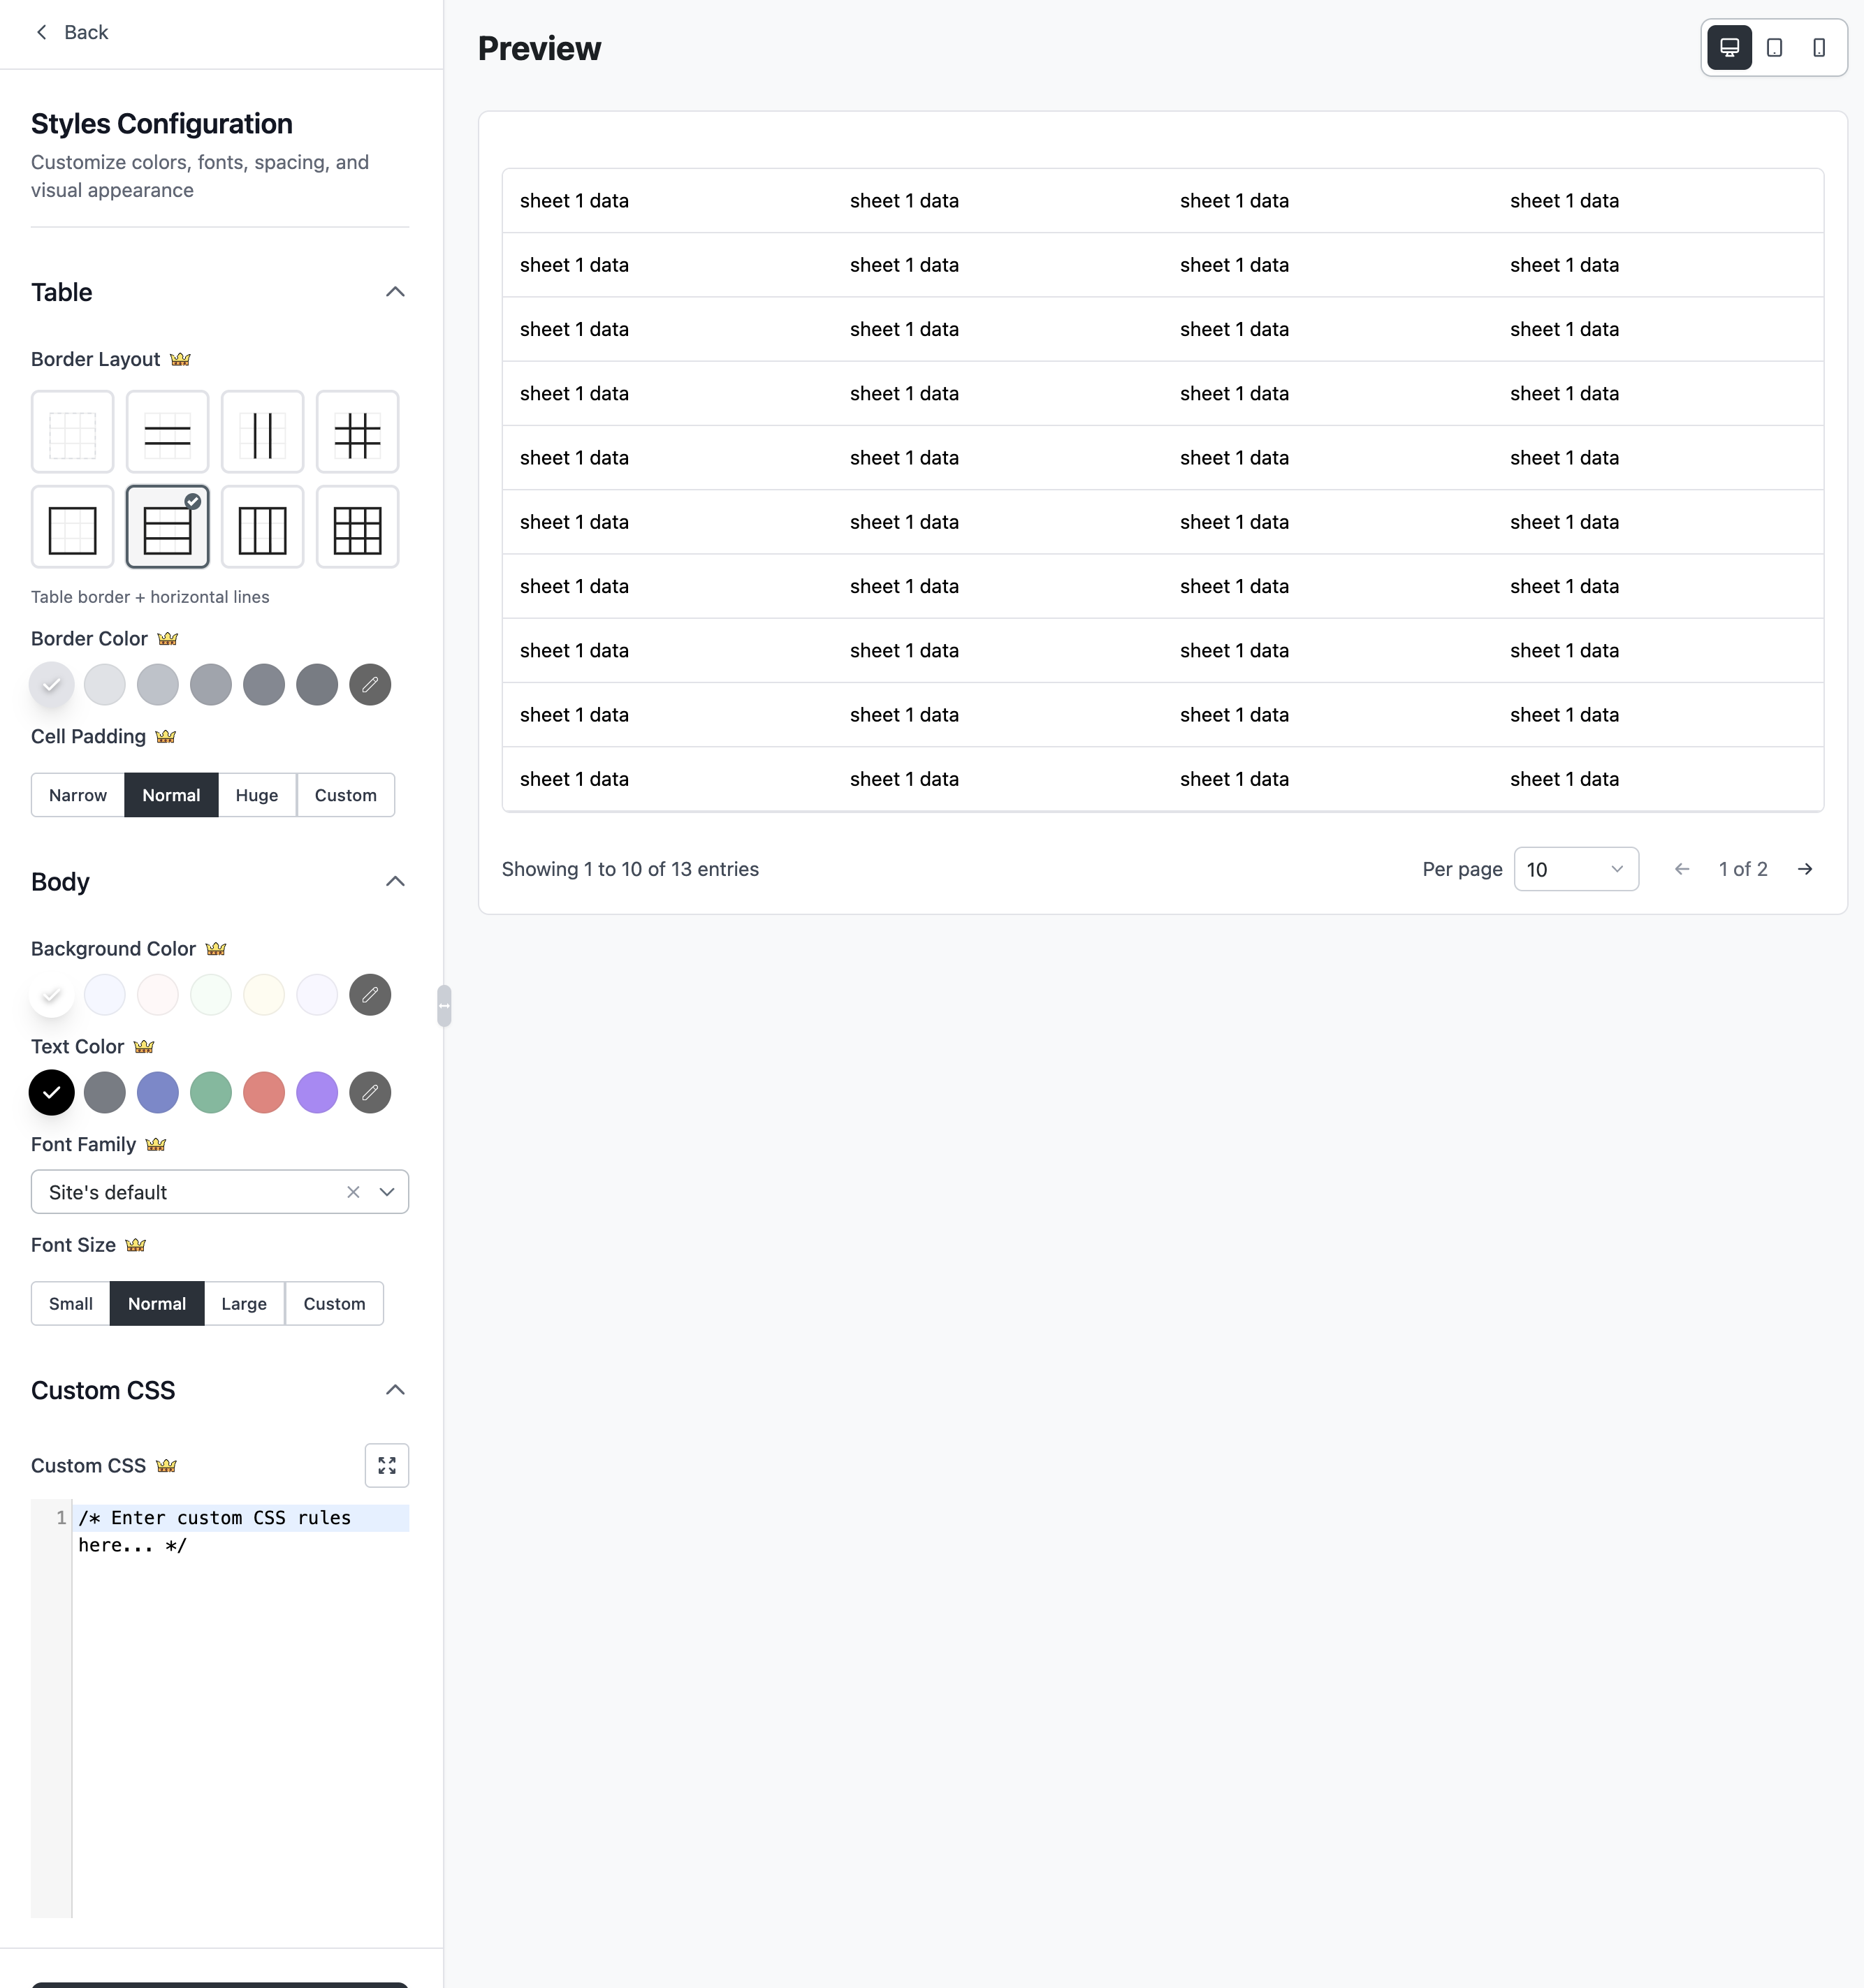
Task: Click the crown icon beside Text Color
Action: point(144,1046)
